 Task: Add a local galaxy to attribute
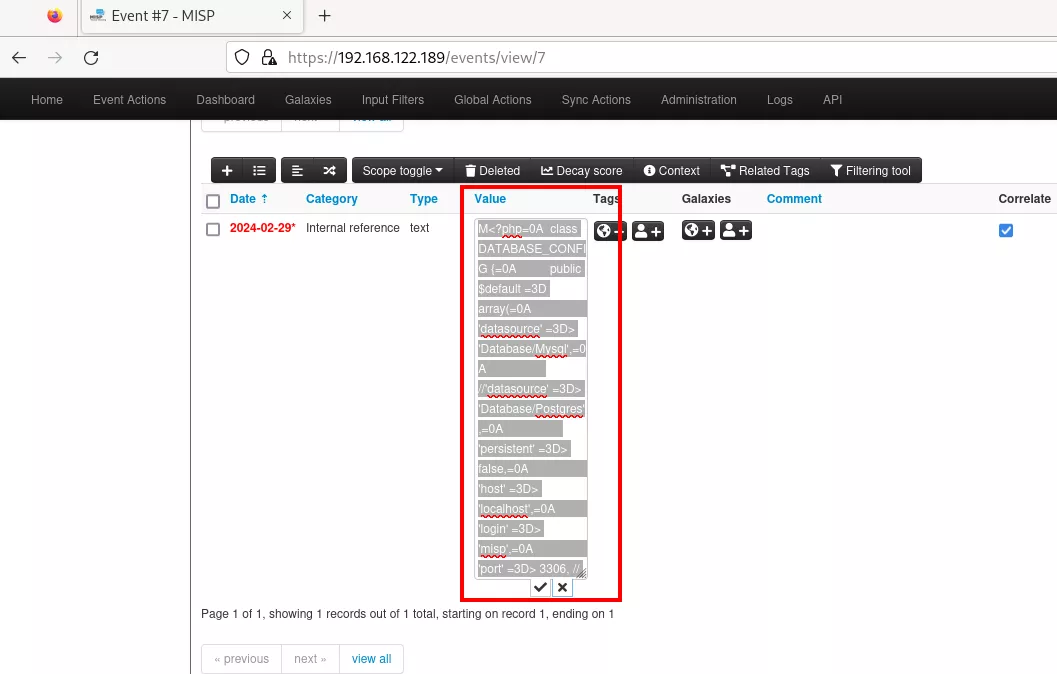(736, 231)
